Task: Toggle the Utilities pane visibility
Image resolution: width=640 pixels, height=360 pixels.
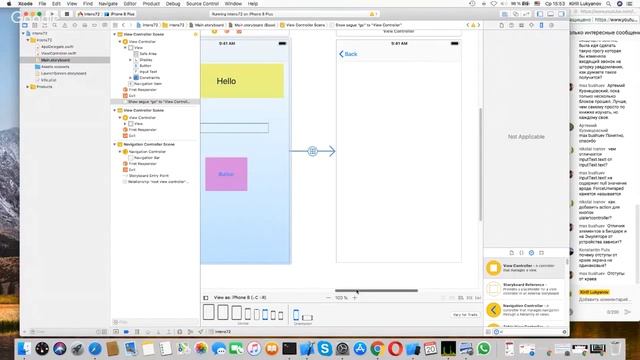Action: click(x=562, y=14)
